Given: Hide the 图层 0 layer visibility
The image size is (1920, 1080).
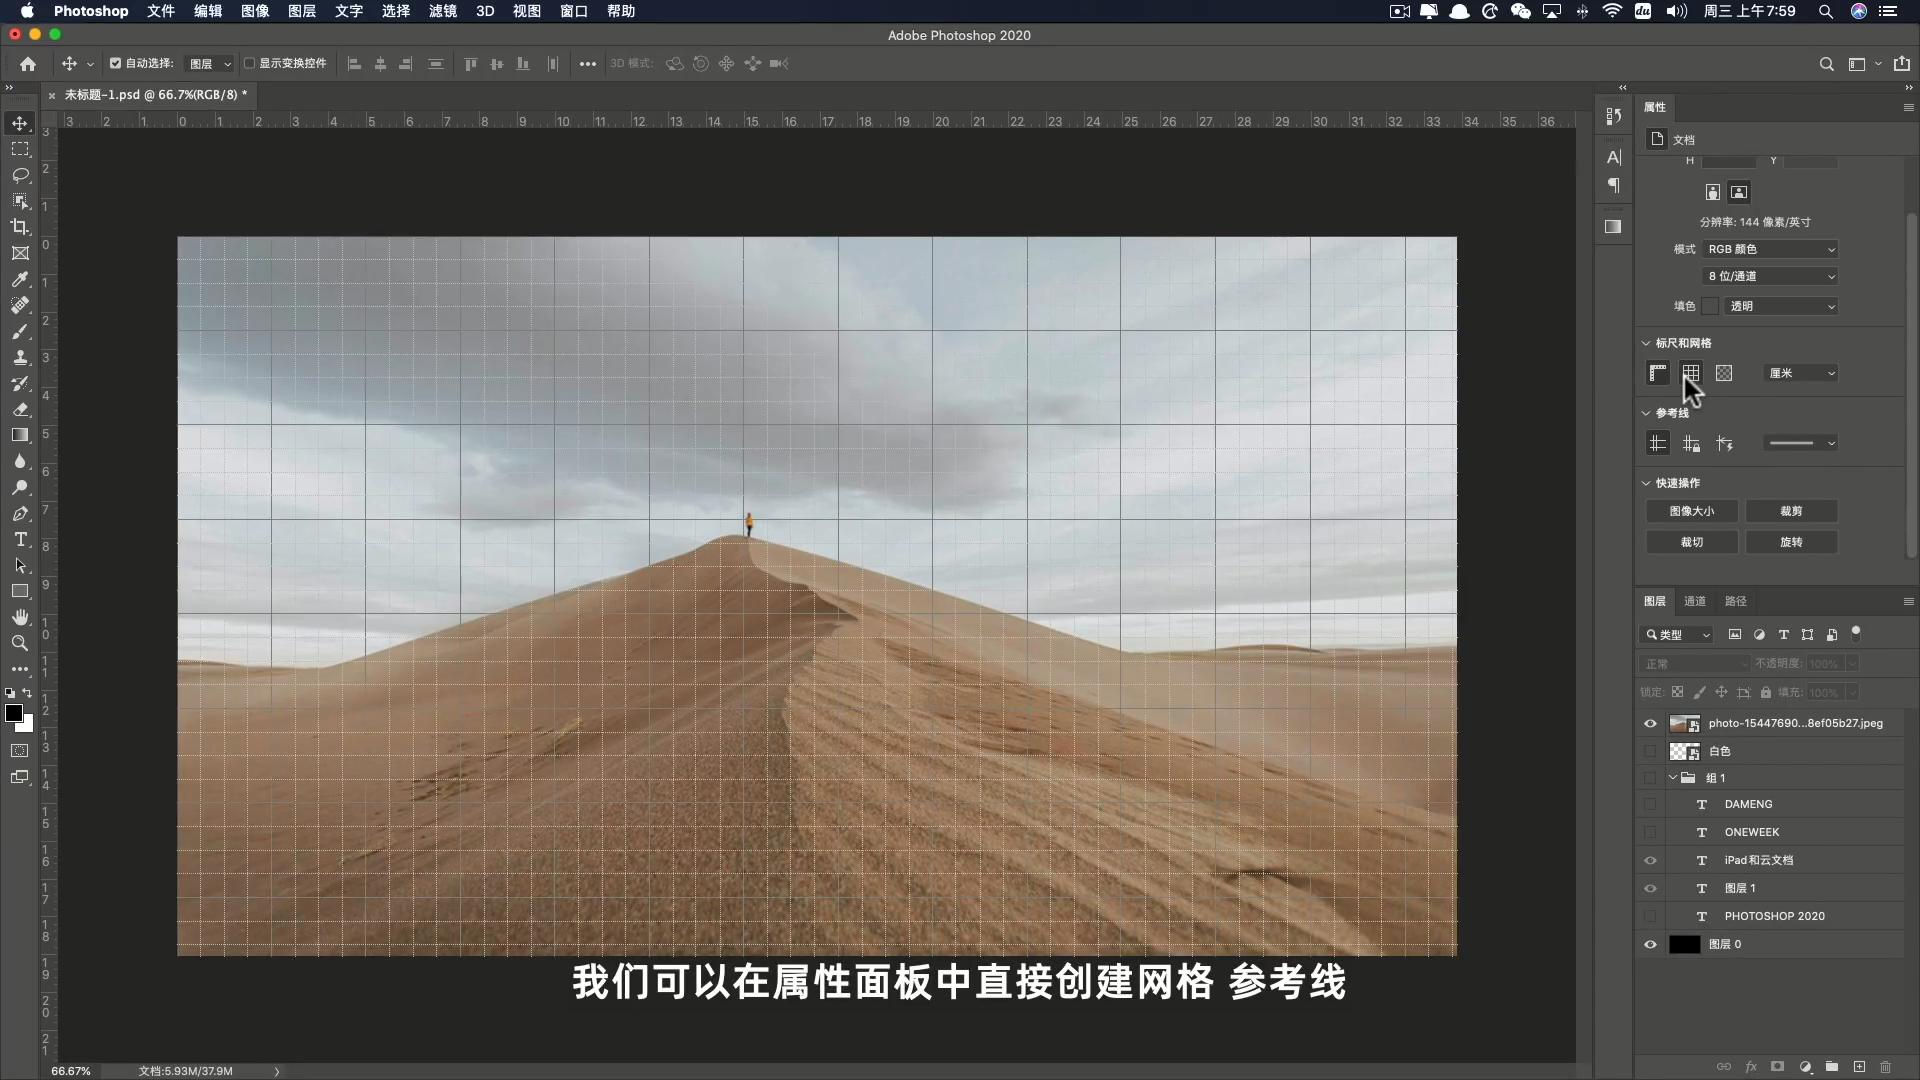Looking at the screenshot, I should 1650,944.
